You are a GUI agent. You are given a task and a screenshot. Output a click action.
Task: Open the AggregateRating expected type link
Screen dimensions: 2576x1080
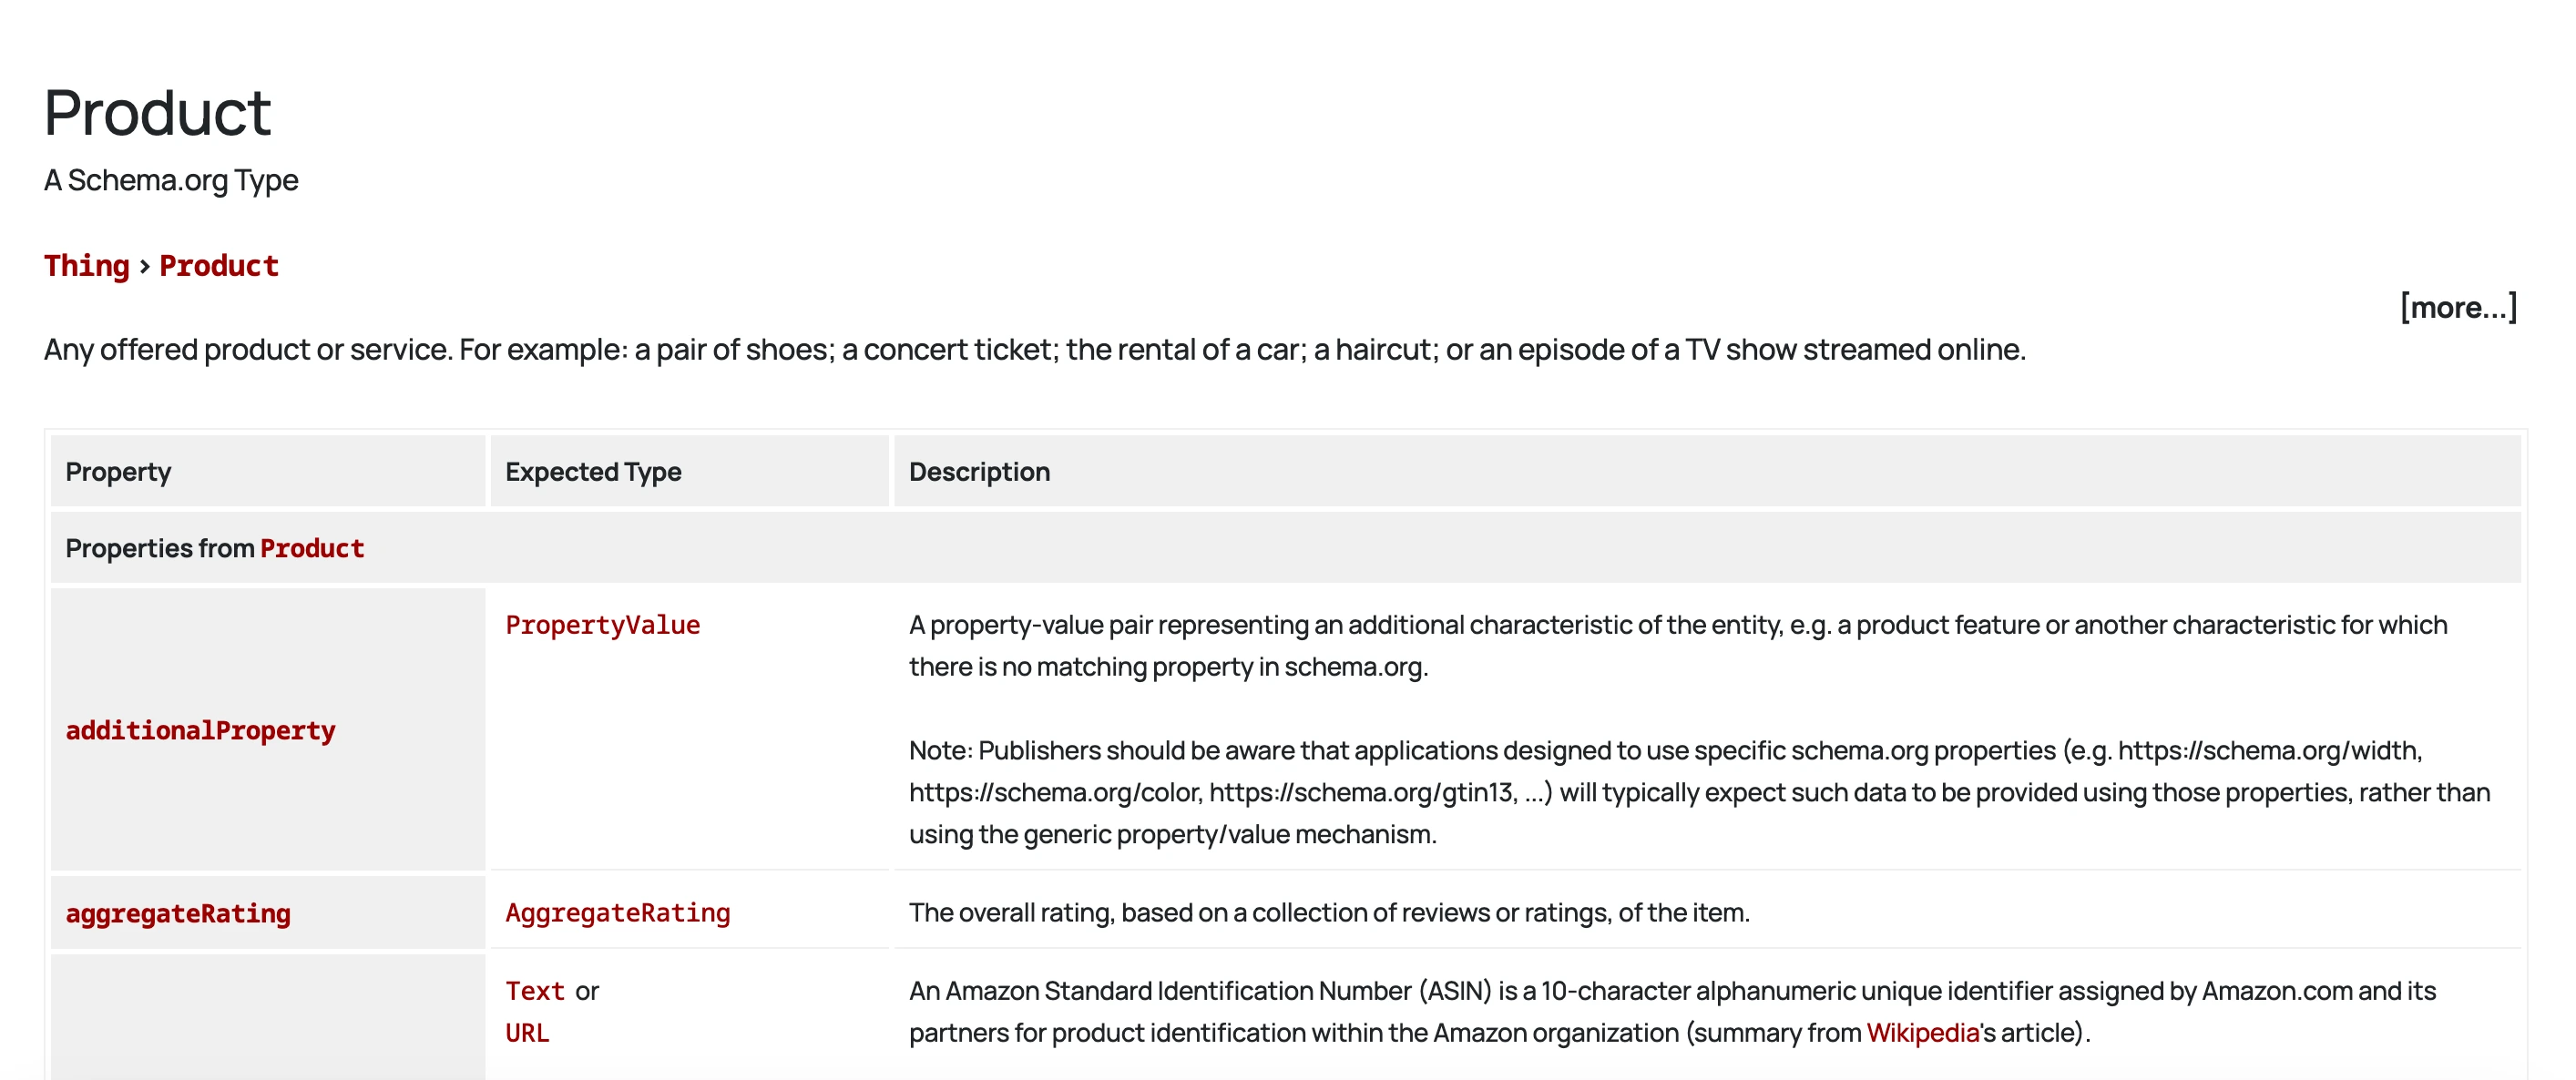click(x=617, y=913)
